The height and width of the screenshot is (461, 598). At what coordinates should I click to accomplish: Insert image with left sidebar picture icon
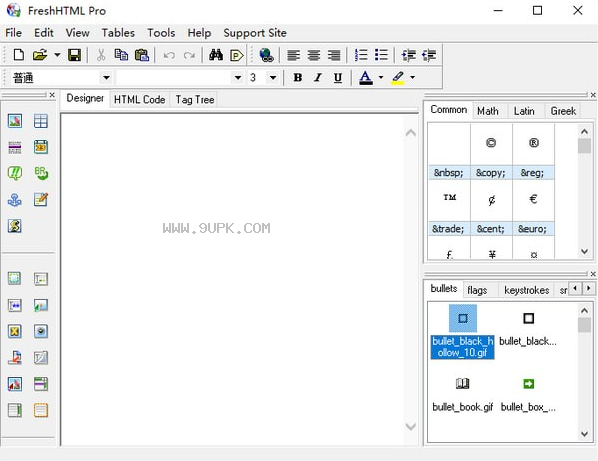coord(15,121)
